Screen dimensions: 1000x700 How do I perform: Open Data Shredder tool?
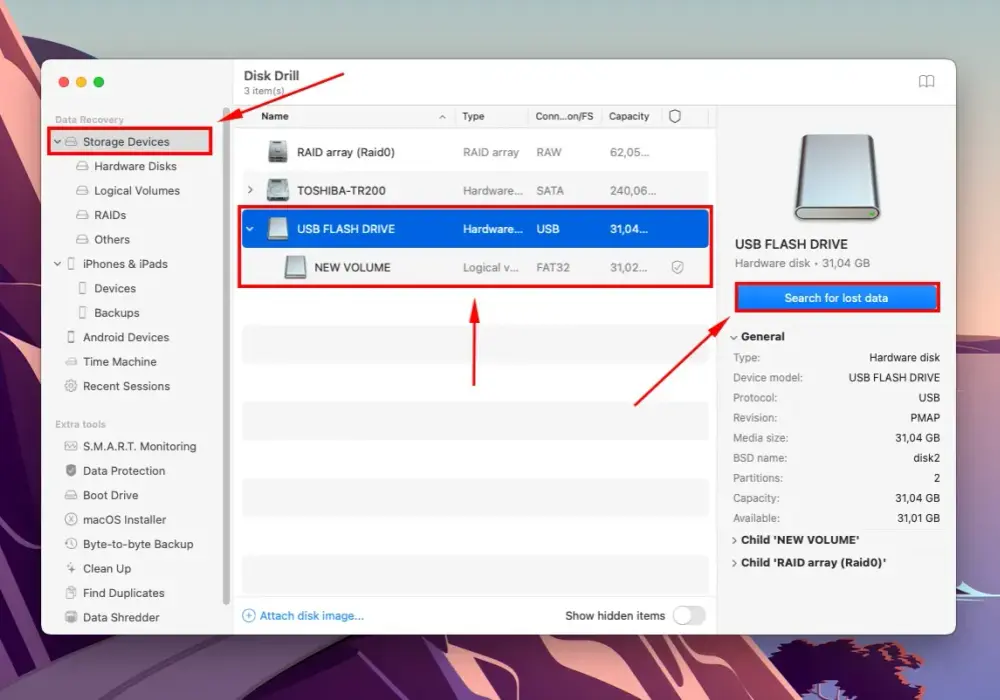click(x=121, y=617)
